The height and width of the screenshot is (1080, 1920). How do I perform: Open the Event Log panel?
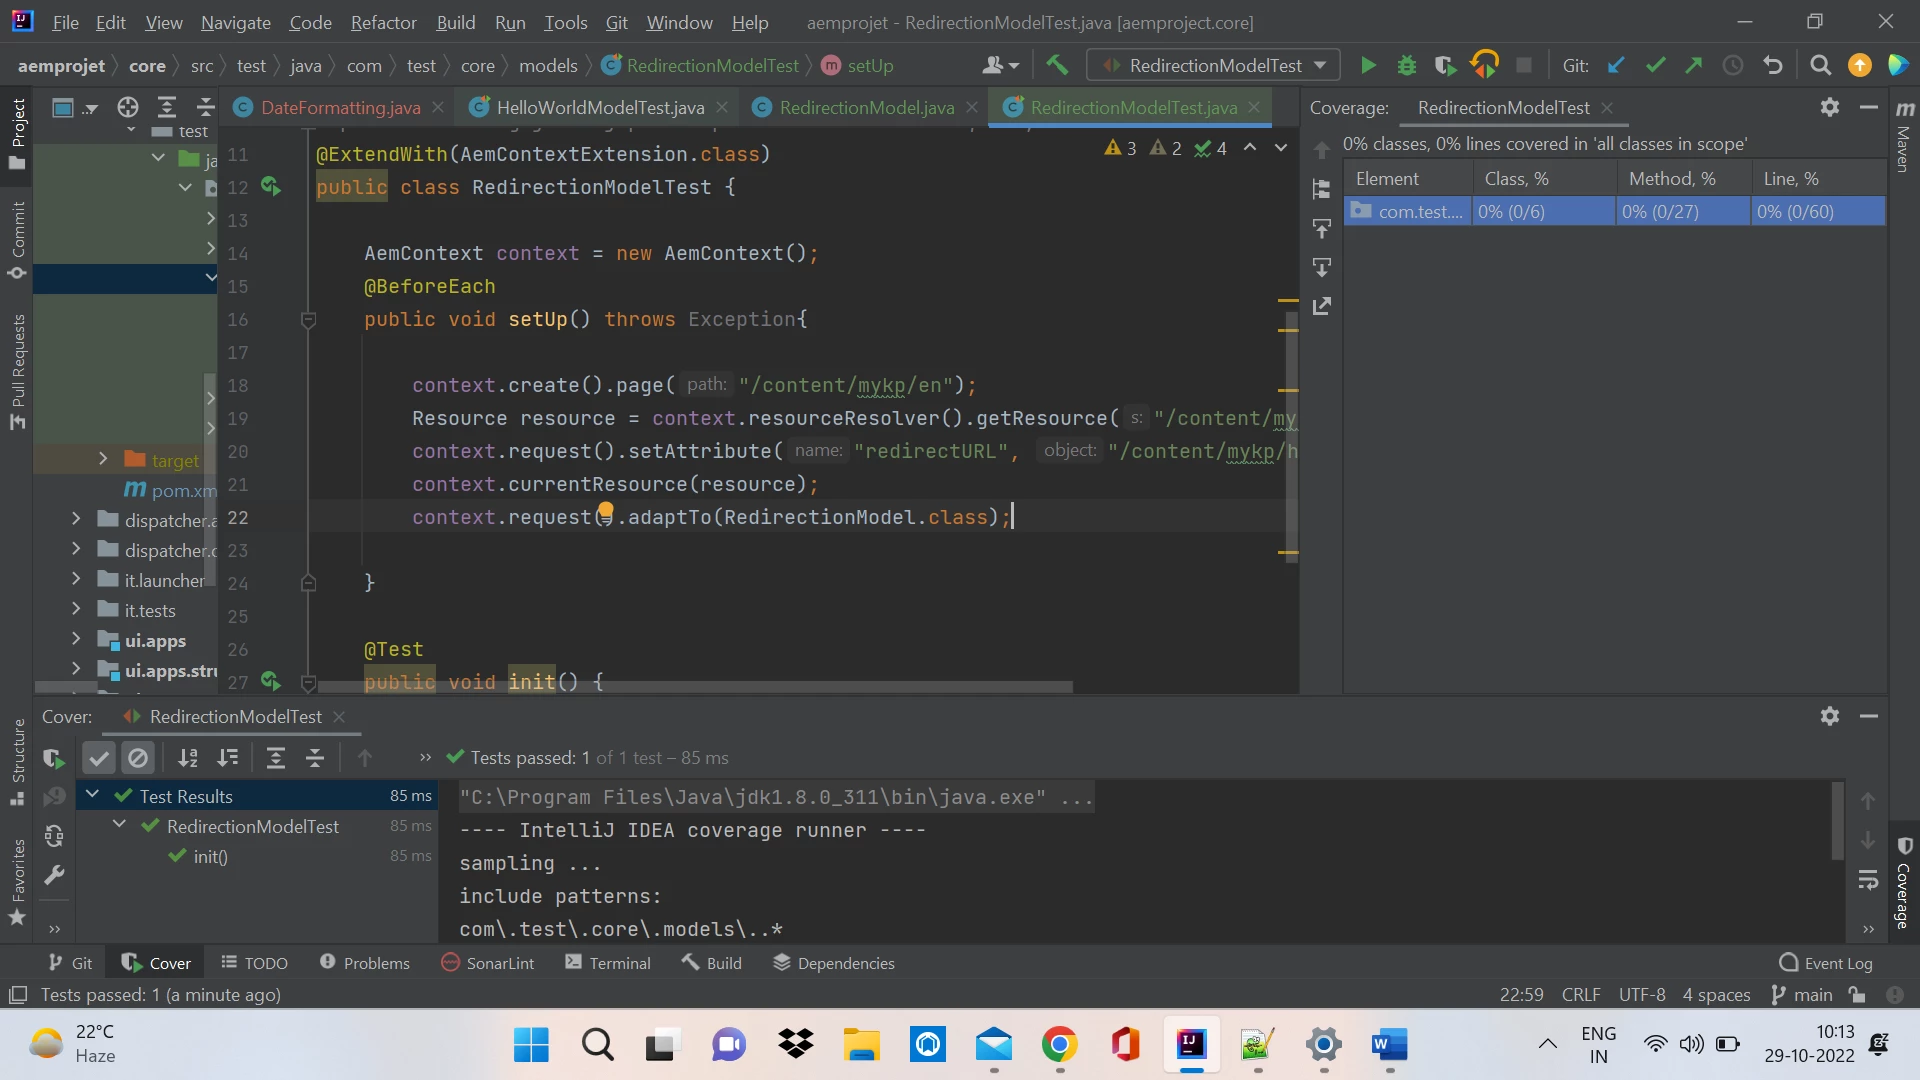tap(1826, 963)
